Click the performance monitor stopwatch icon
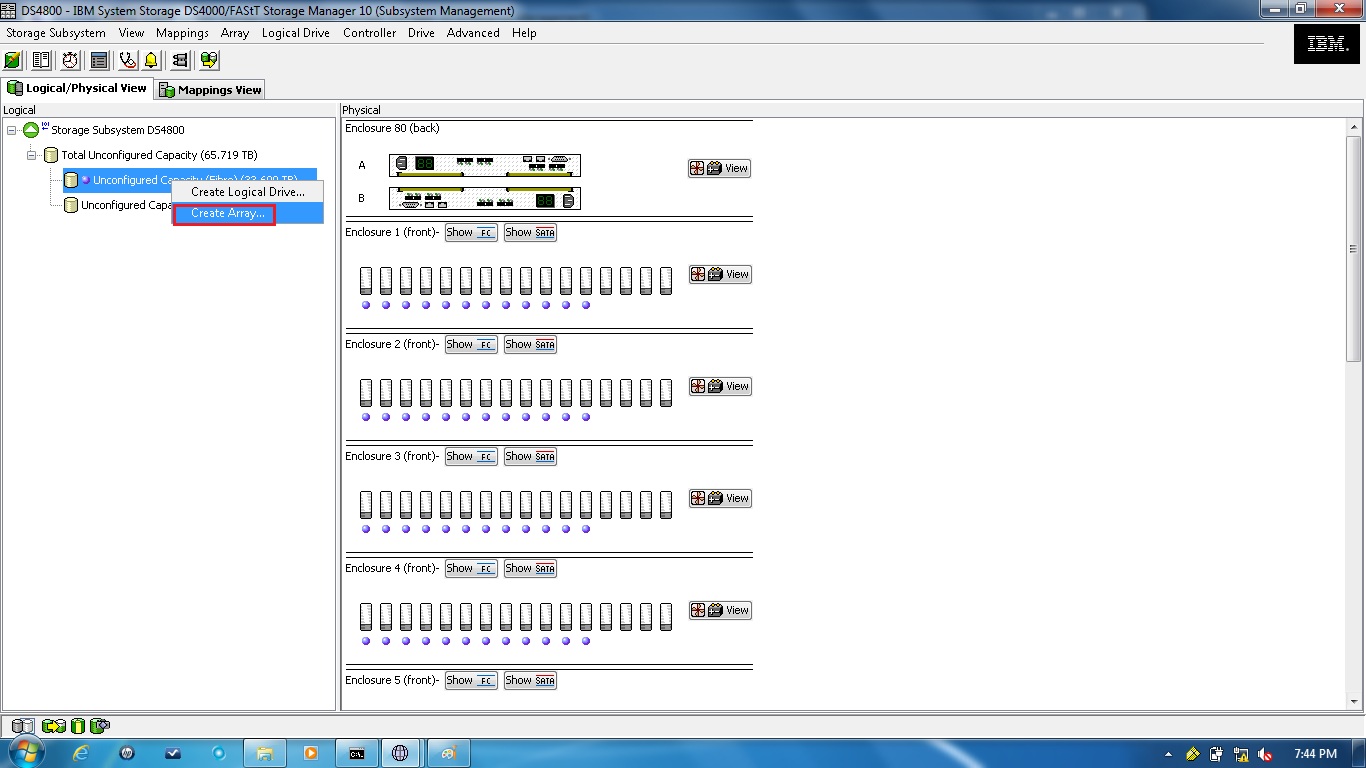 point(69,60)
